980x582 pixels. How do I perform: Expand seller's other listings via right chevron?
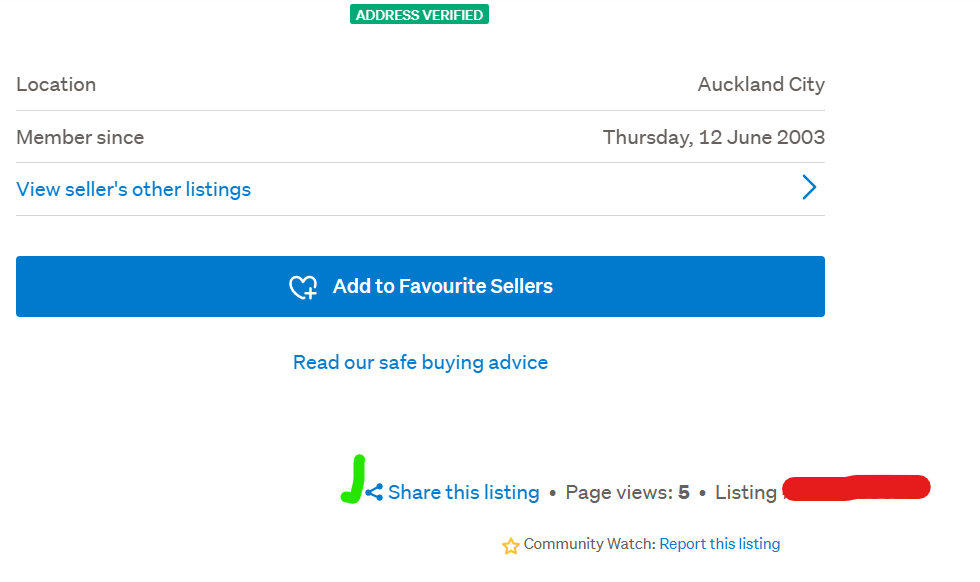coord(809,188)
